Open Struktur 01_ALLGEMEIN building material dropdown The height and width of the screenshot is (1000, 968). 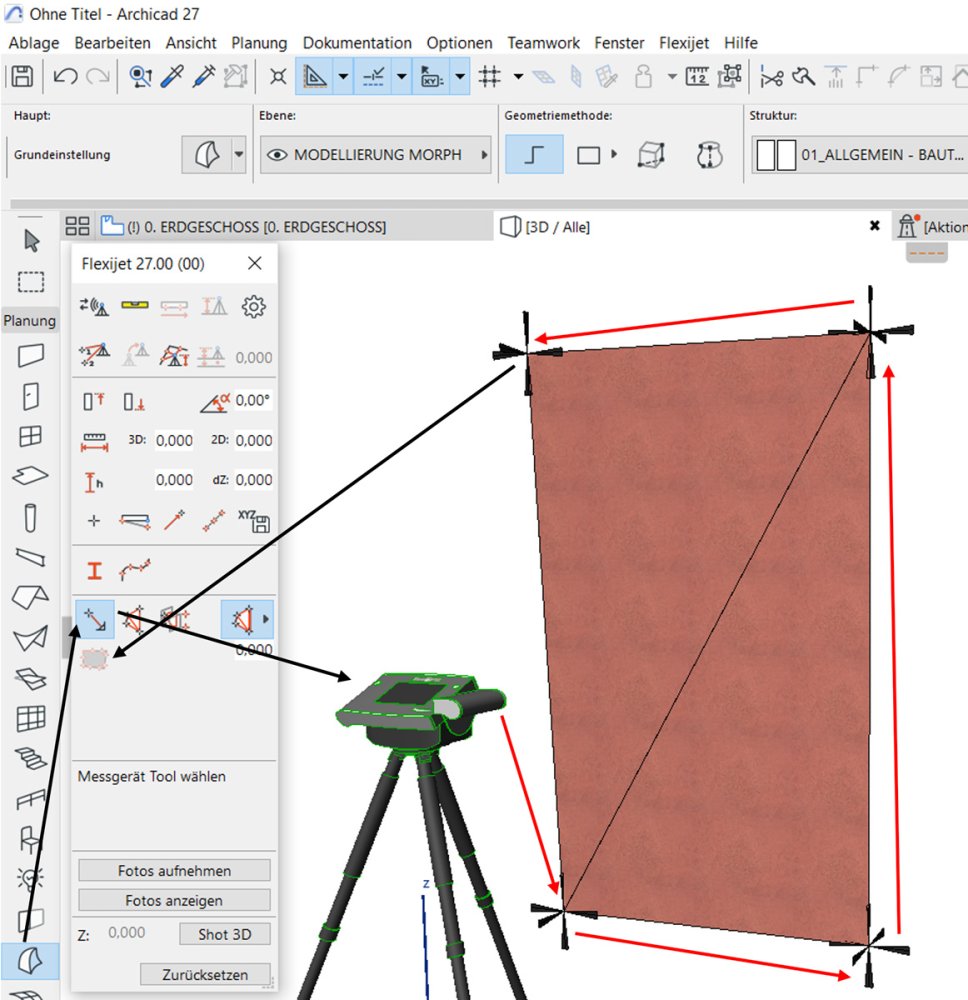pyautogui.click(x=860, y=155)
